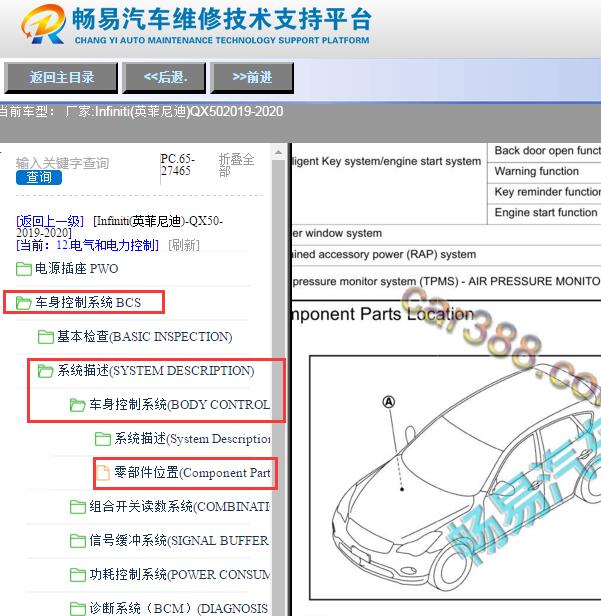Click the 返回主目录 button
The width and height of the screenshot is (601, 616).
pos(61,77)
